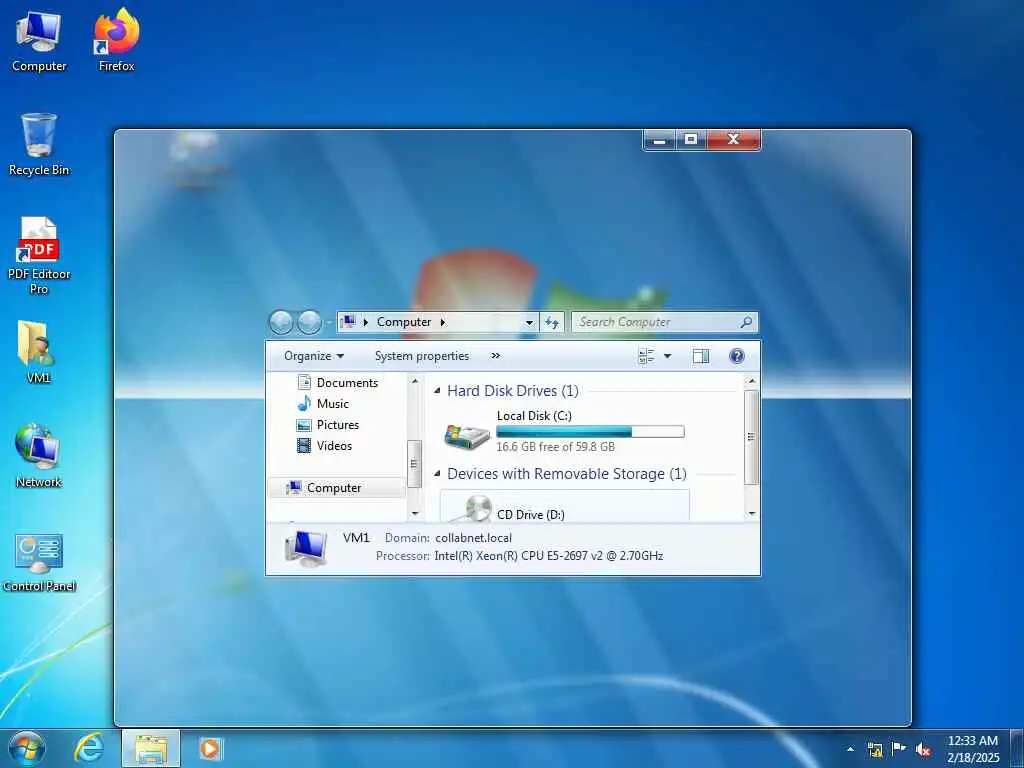Click the Music library in sidebar

(323, 404)
